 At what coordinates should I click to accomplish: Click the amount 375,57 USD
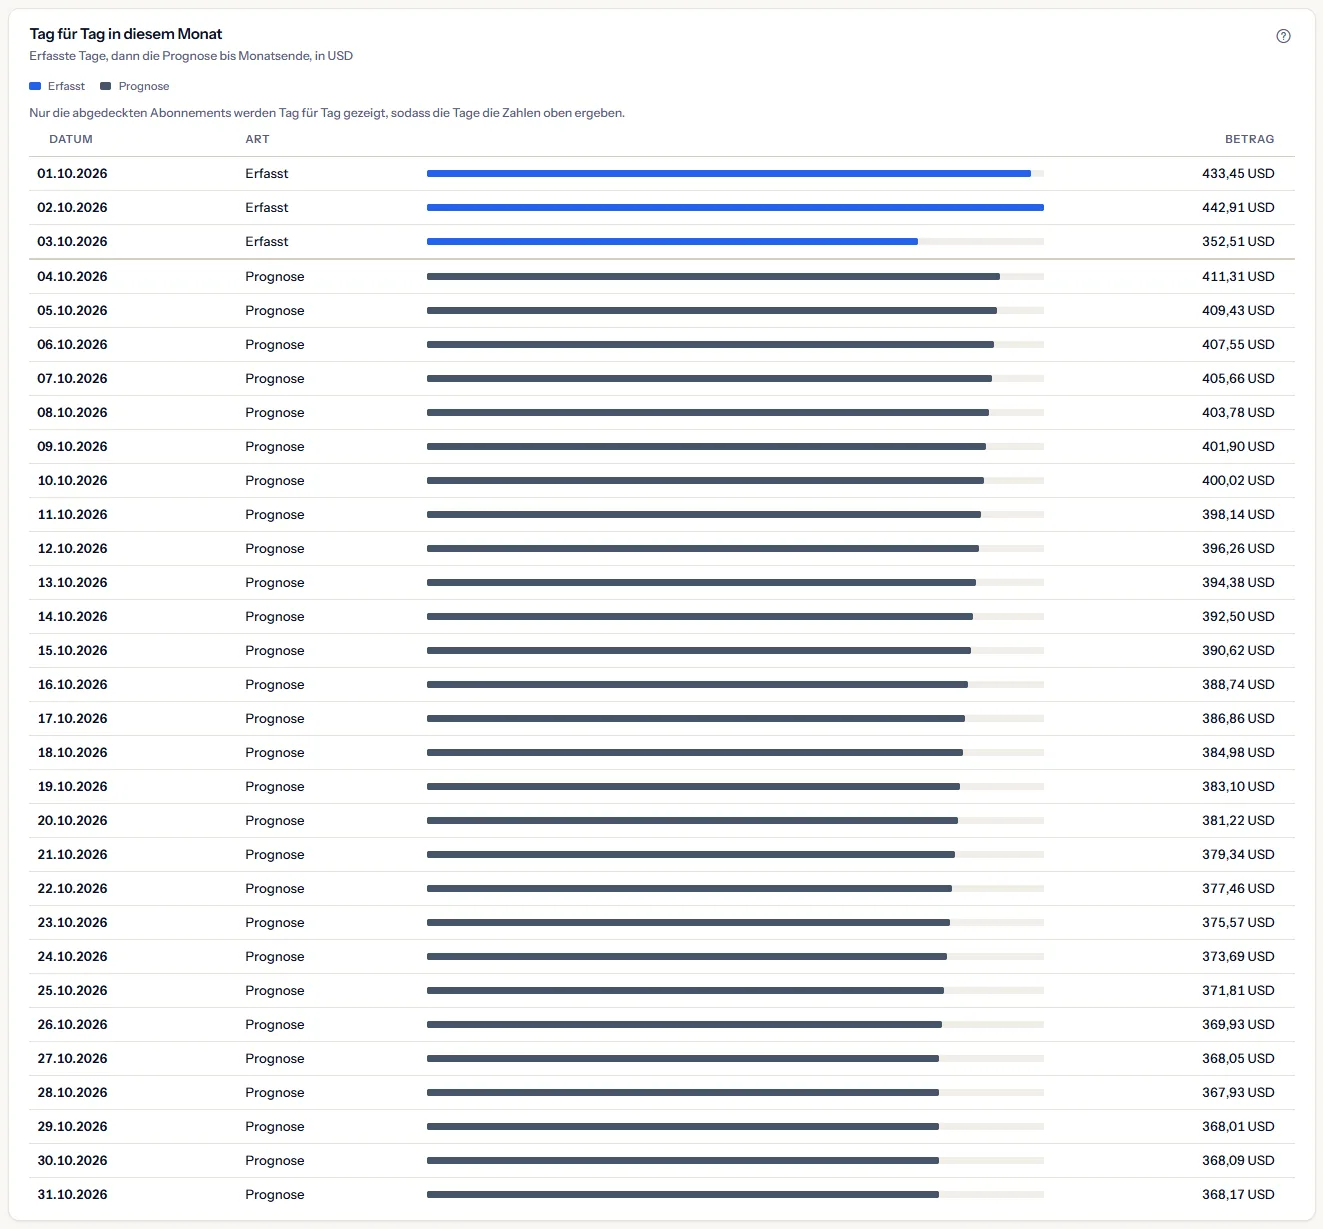(x=1238, y=922)
